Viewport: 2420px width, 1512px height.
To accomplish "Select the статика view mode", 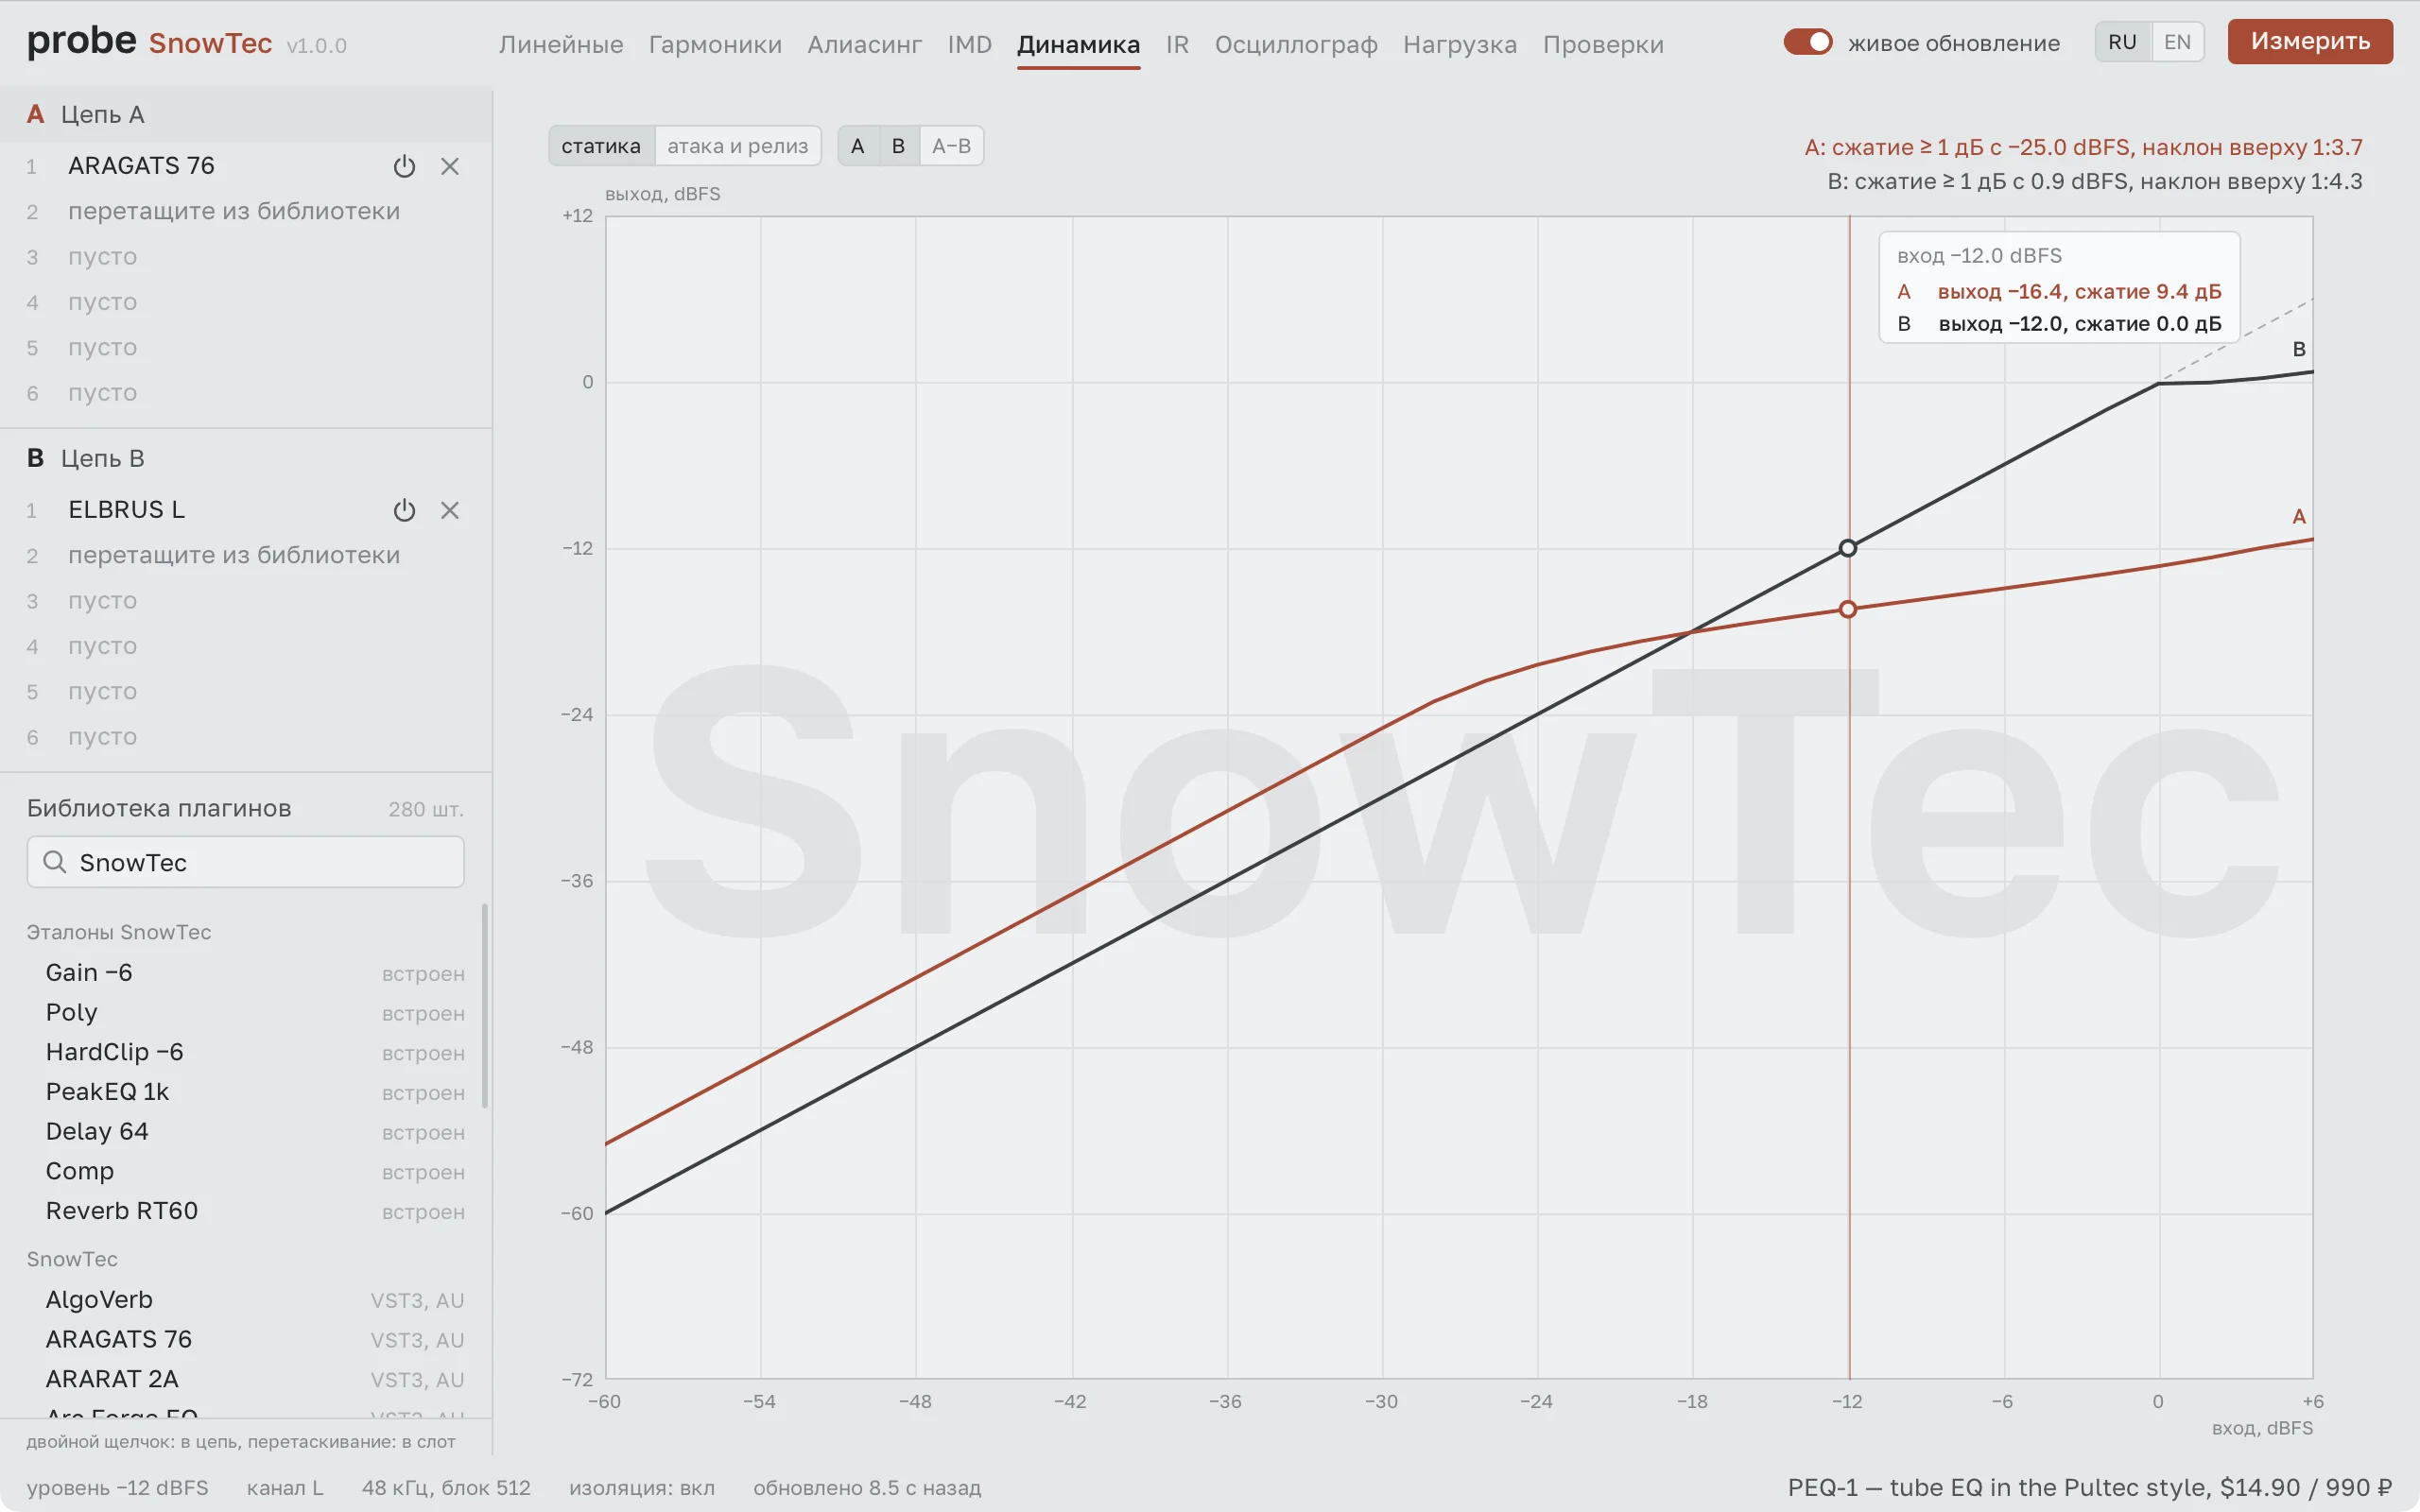I will pos(601,146).
